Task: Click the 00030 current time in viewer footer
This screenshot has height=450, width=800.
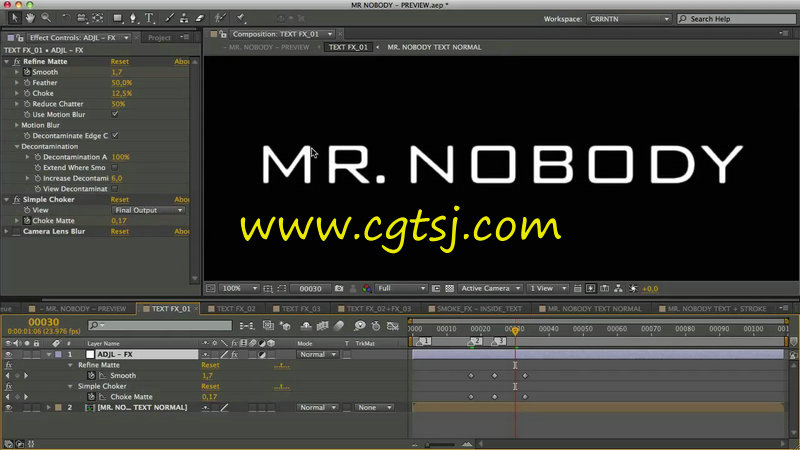Action: pyautogui.click(x=310, y=289)
